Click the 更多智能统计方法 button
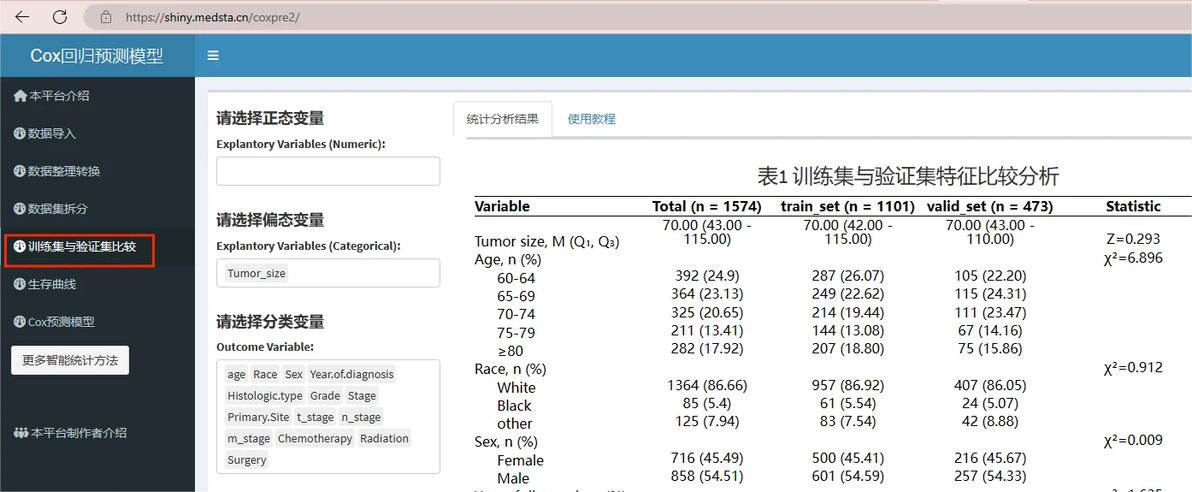Viewport: 1192px width, 492px height. tap(70, 360)
